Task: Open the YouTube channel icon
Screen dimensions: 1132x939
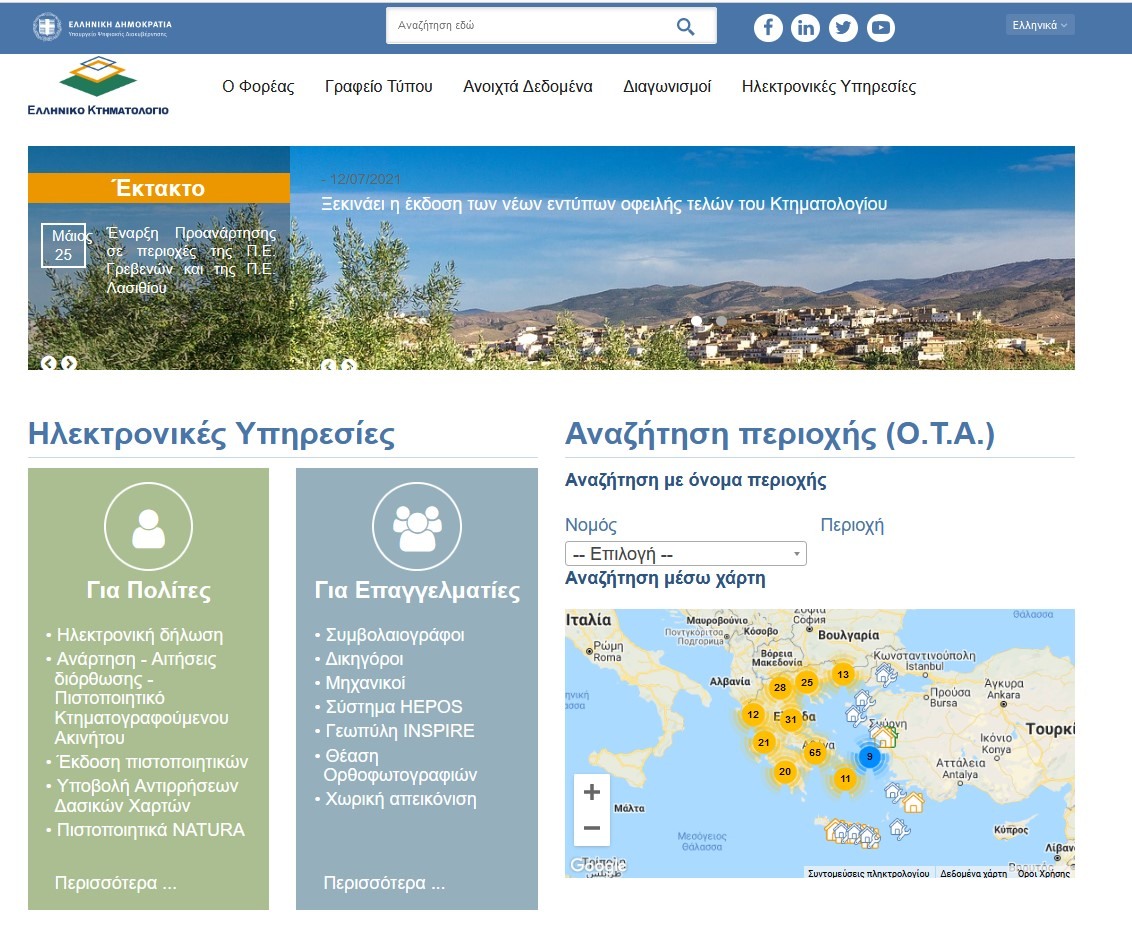Action: pos(881,26)
